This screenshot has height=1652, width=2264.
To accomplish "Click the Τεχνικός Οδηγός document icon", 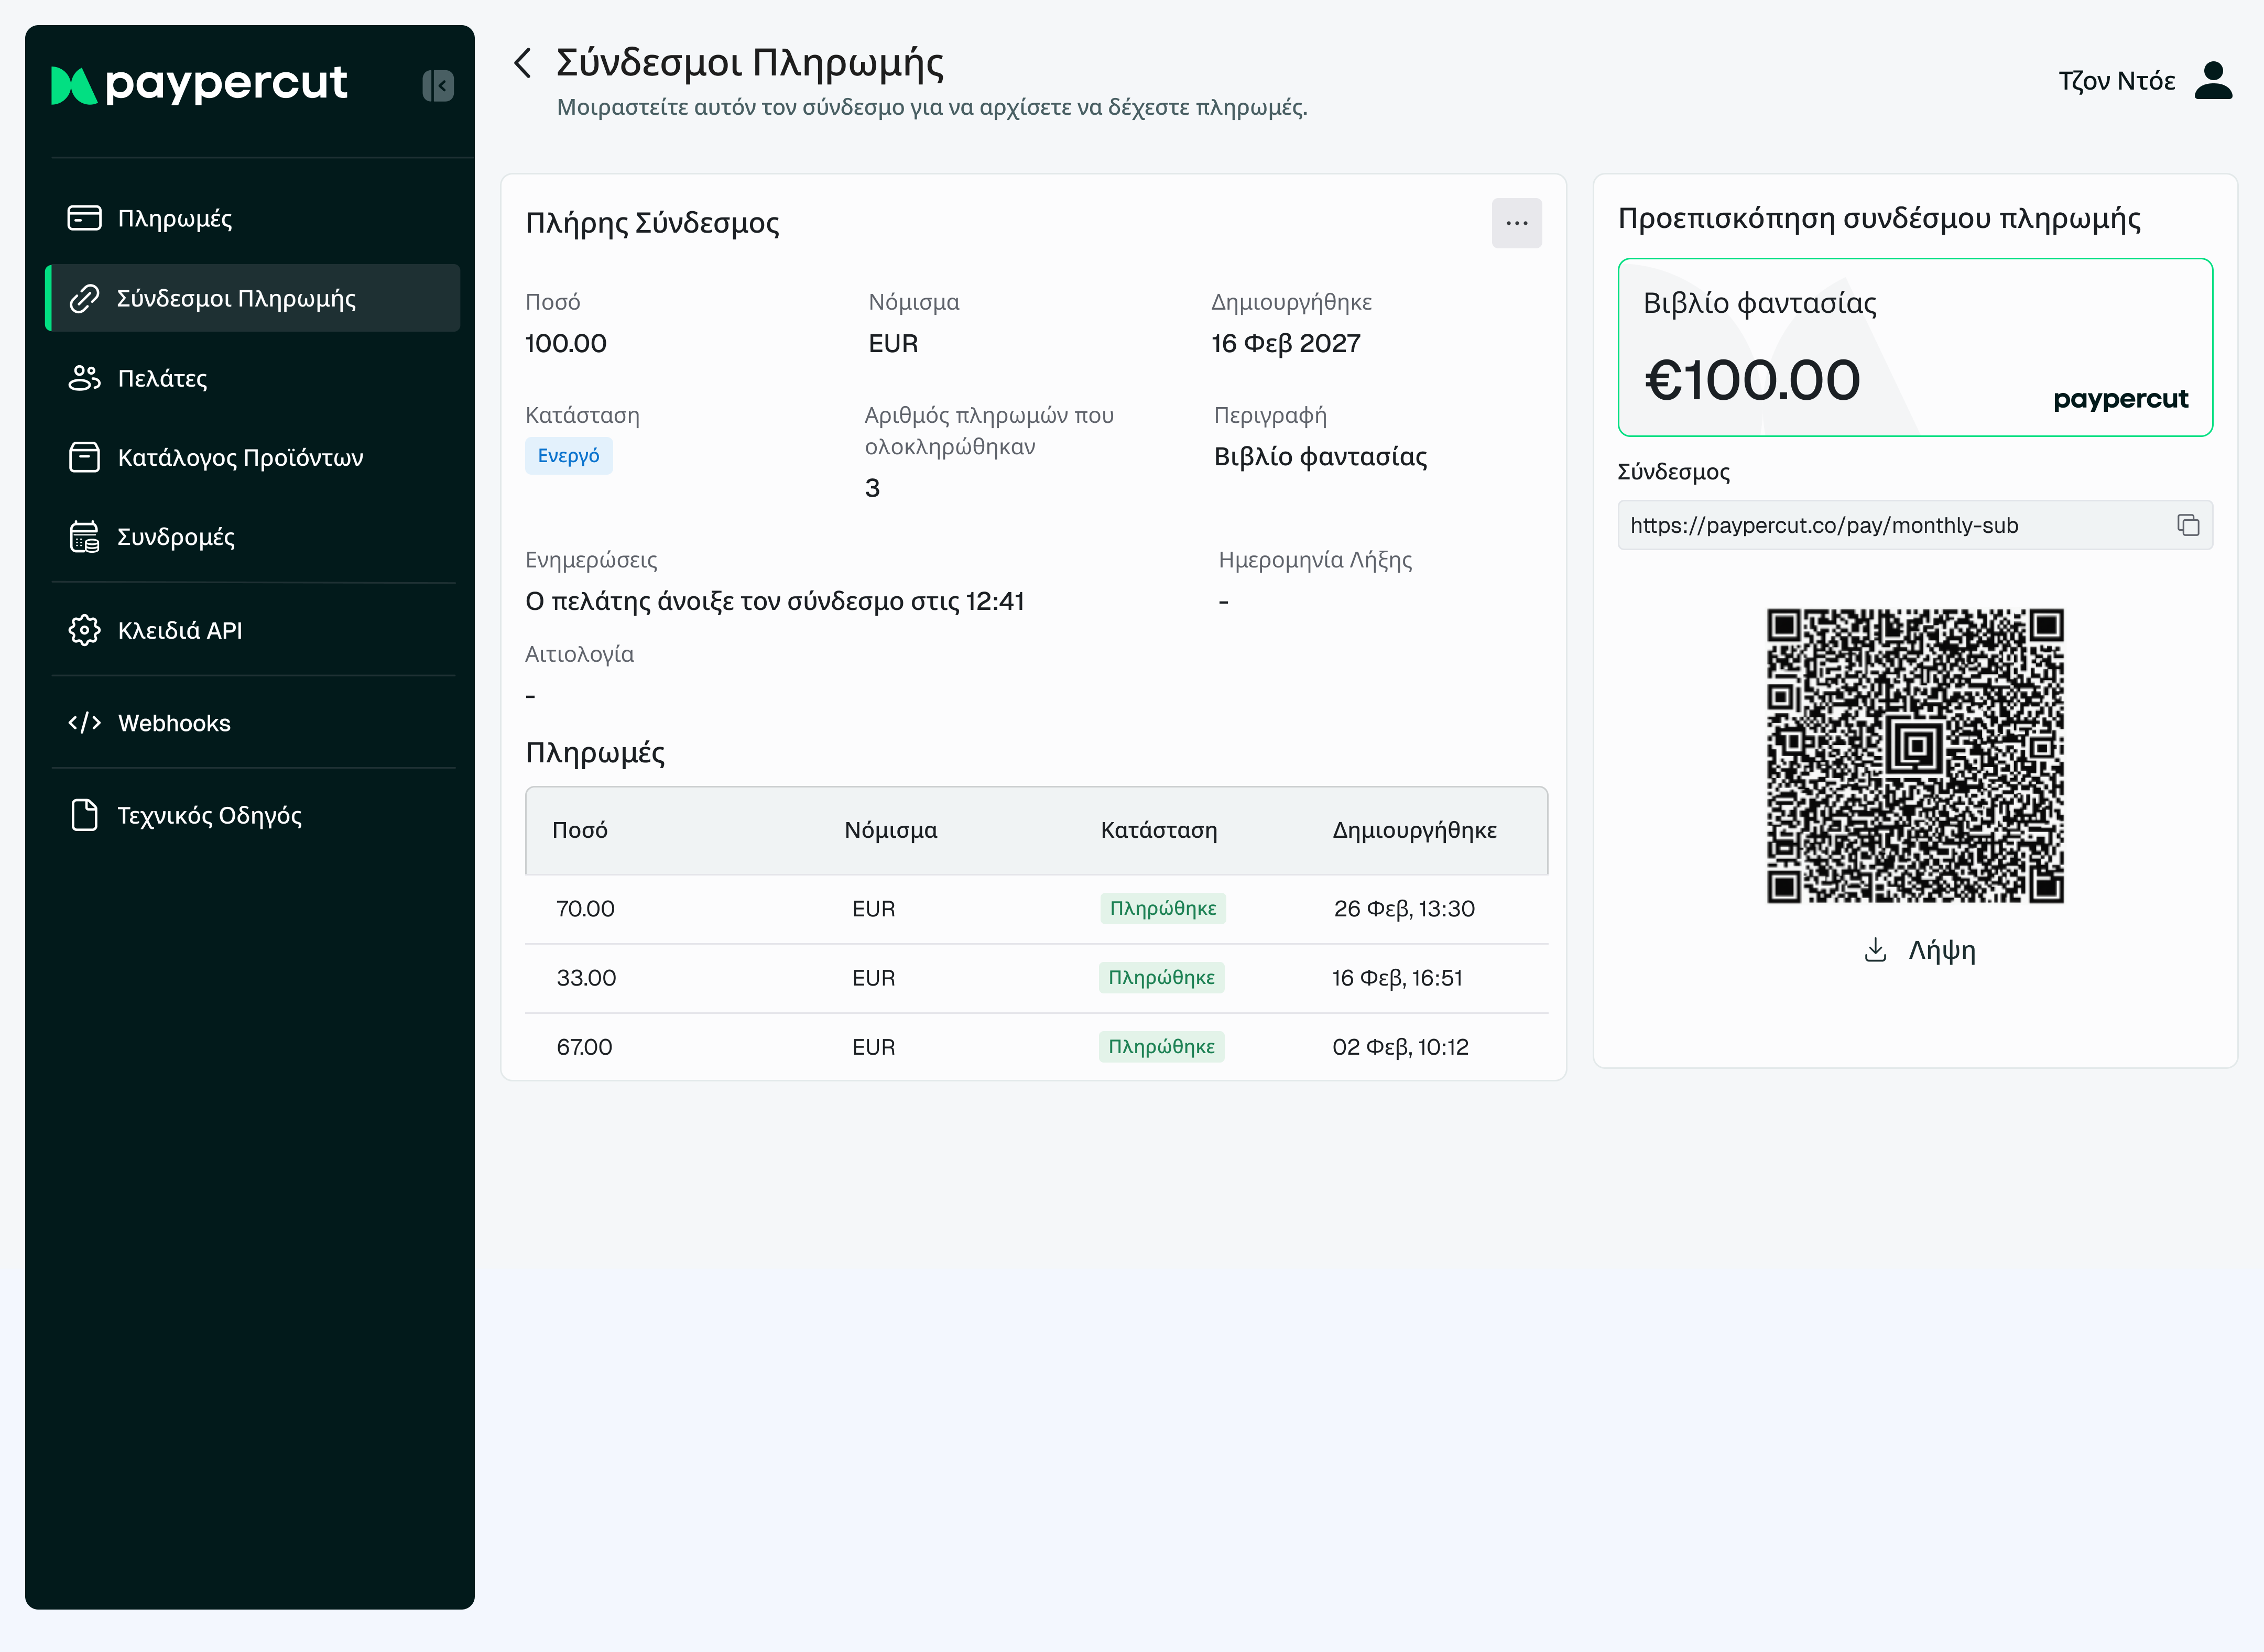I will (x=84, y=815).
